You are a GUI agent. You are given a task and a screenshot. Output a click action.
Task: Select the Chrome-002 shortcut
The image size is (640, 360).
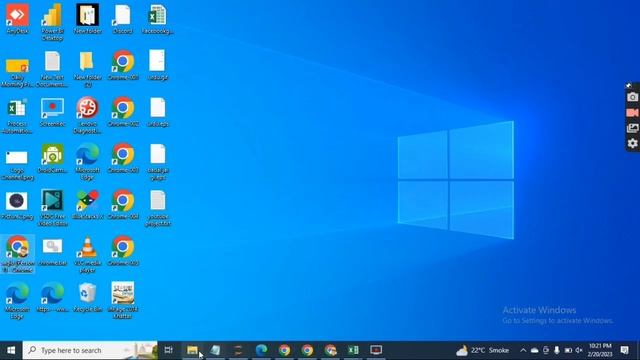tap(122, 112)
